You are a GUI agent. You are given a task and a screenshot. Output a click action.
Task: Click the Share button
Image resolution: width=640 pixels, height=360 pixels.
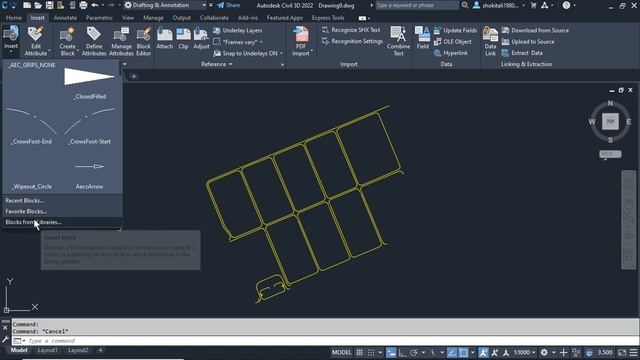(x=229, y=5)
